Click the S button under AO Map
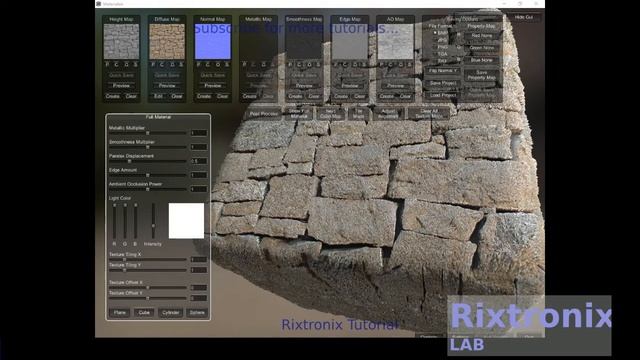This screenshot has height=360, width=640. pos(410,64)
